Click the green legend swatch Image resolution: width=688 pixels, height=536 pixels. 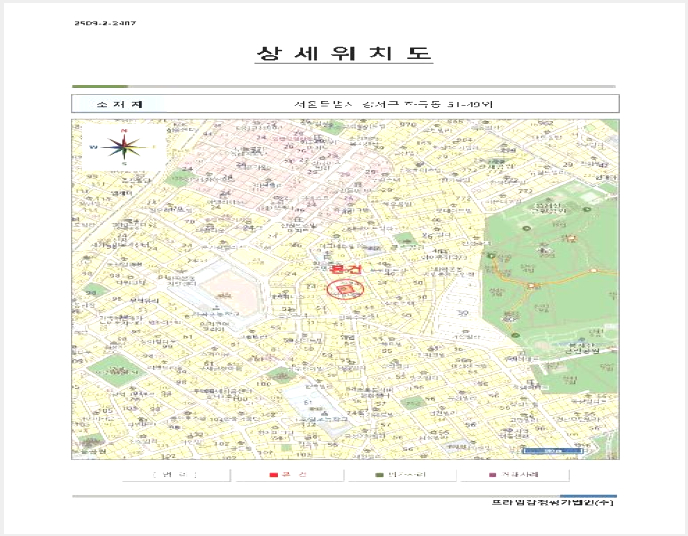(380, 475)
